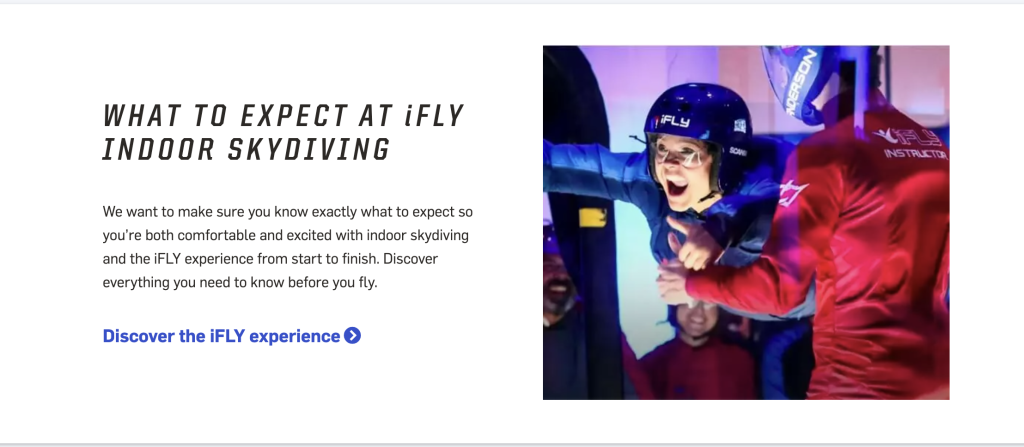Open the Discover the iFLY experience link
This screenshot has height=447, width=1024.
pyautogui.click(x=221, y=336)
